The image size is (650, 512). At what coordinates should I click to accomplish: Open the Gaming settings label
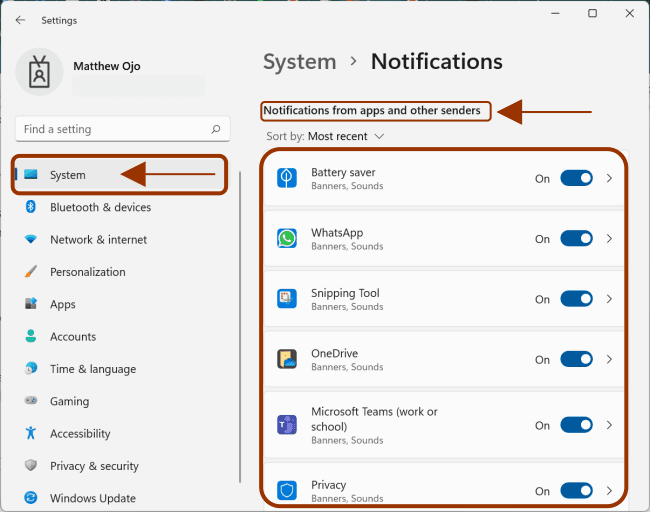pyautogui.click(x=70, y=401)
